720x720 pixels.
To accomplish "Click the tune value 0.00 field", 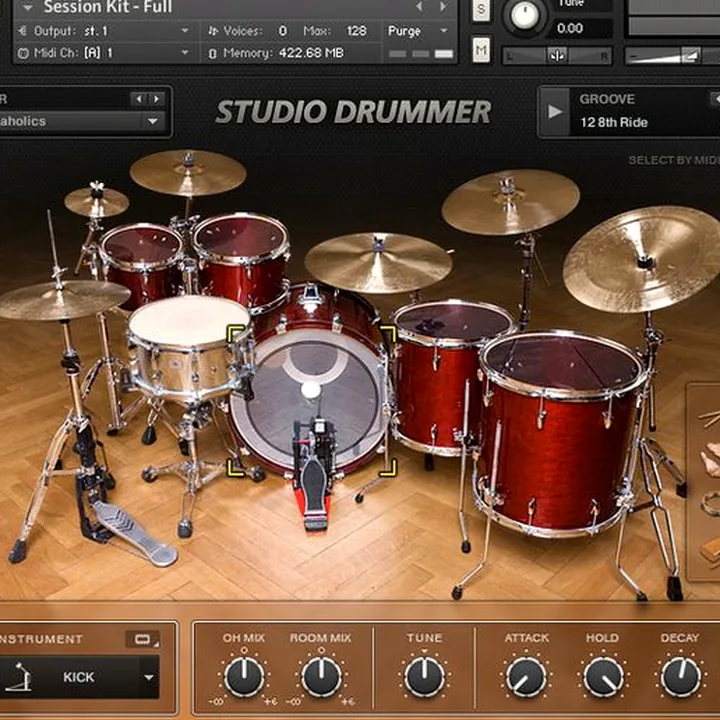I will tap(570, 28).
